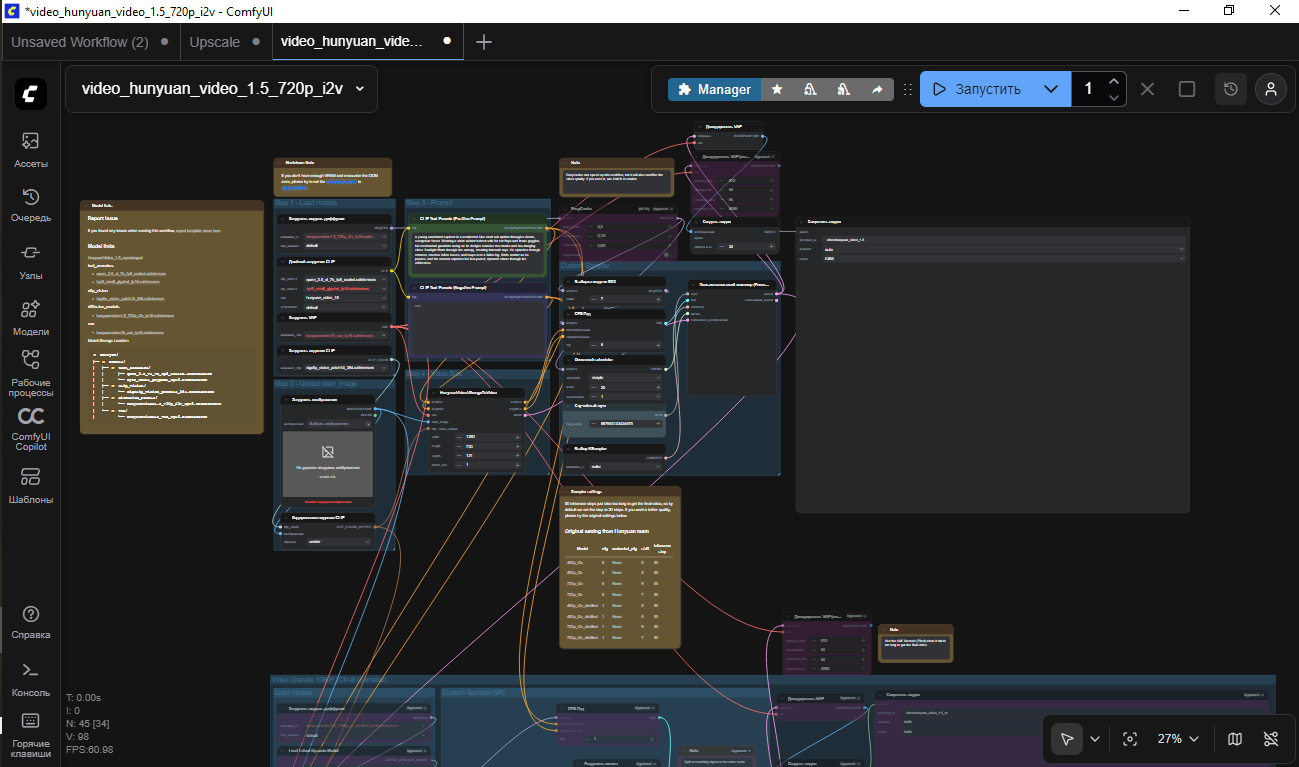Open the Ассеты sidebar panel

[30, 150]
